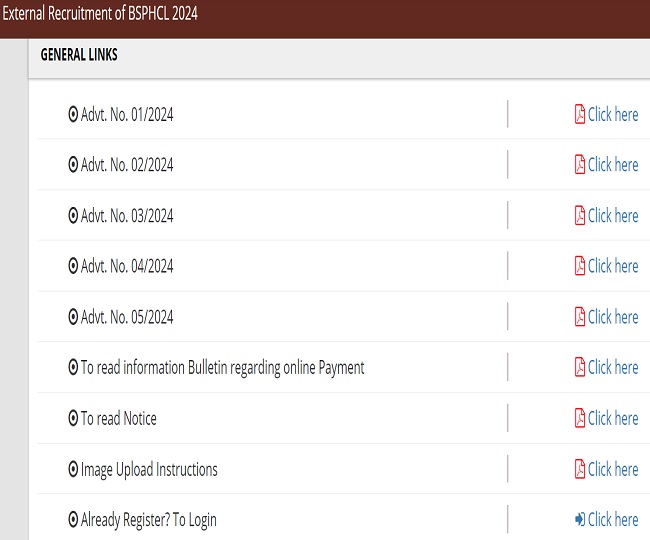Select the bullet beside Advt. No. 04/2024
The width and height of the screenshot is (650, 540).
coord(73,266)
